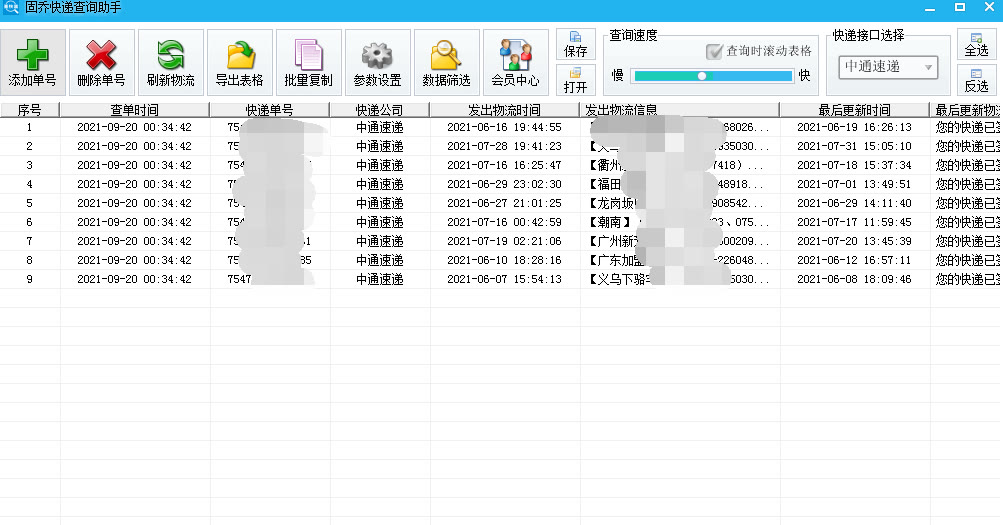
Task: Sort by 发出物流时间 column header
Action: click(x=504, y=110)
